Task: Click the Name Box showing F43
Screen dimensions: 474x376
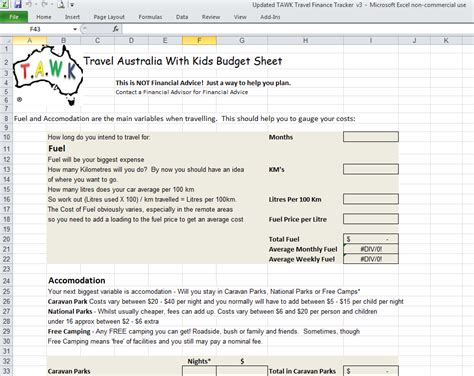Action: pyautogui.click(x=35, y=29)
